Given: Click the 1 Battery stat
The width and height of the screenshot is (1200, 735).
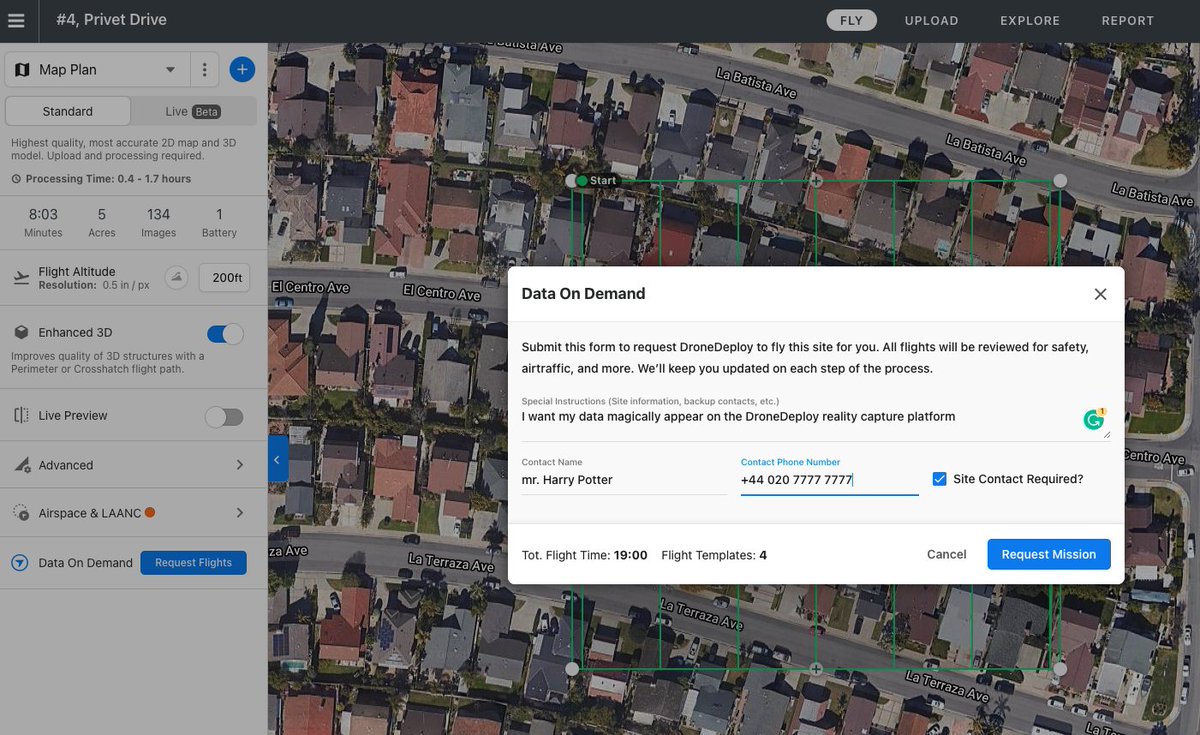Looking at the screenshot, I should coord(219,223).
